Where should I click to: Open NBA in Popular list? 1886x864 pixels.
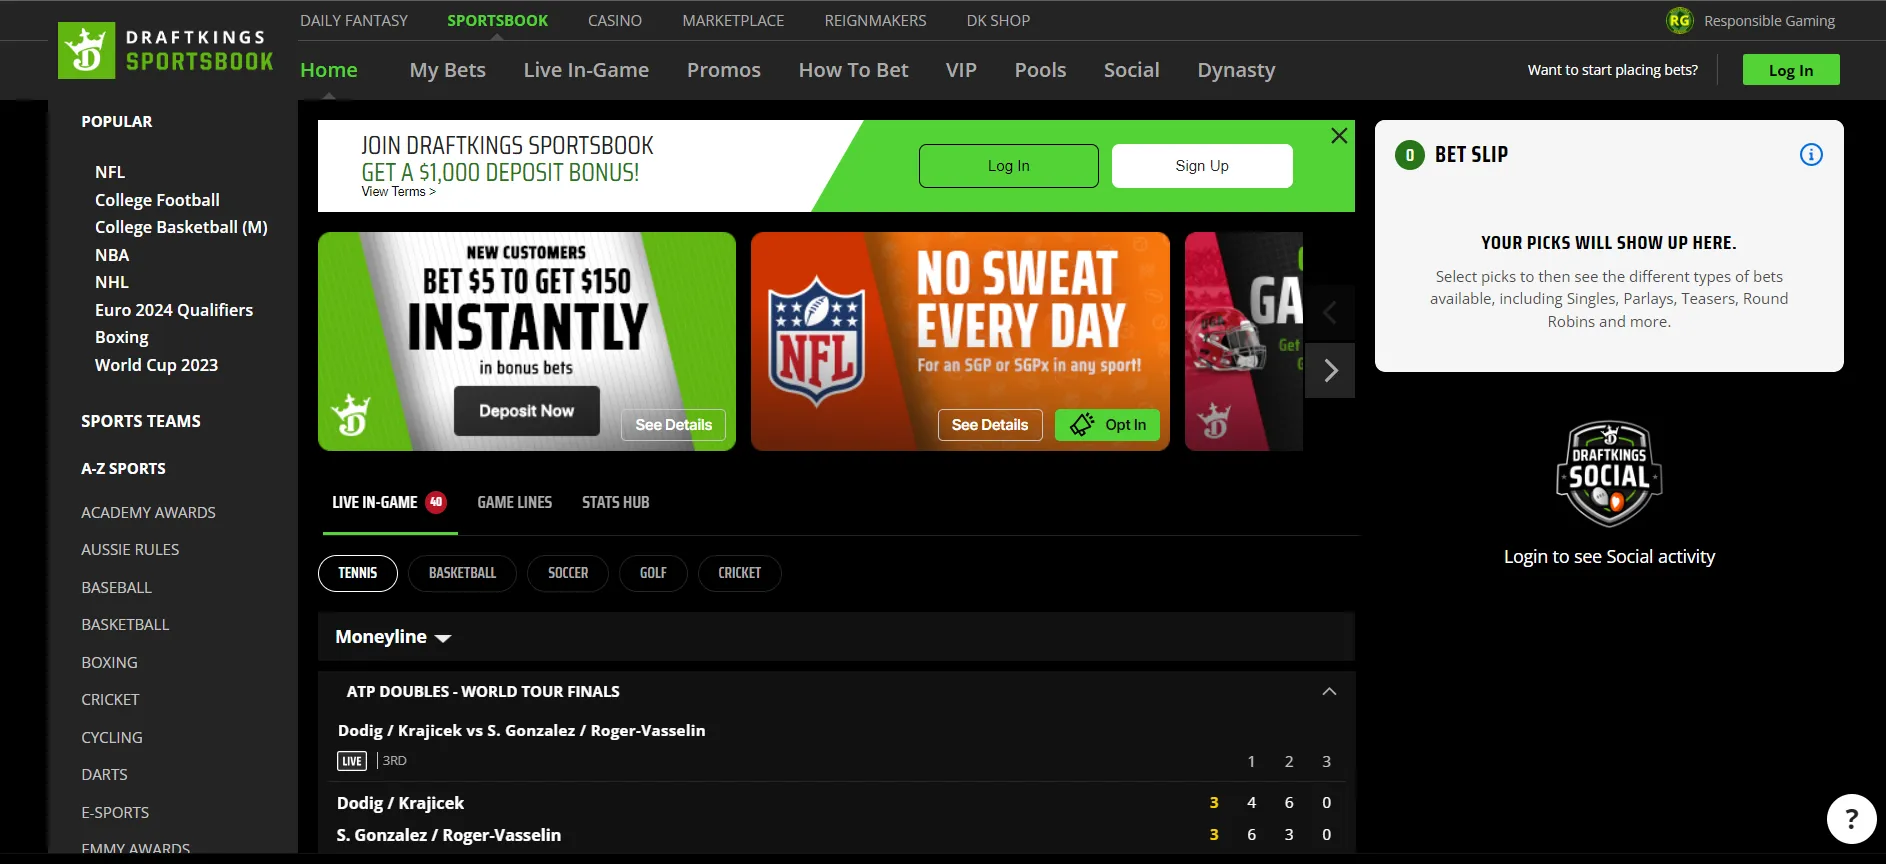tap(112, 255)
